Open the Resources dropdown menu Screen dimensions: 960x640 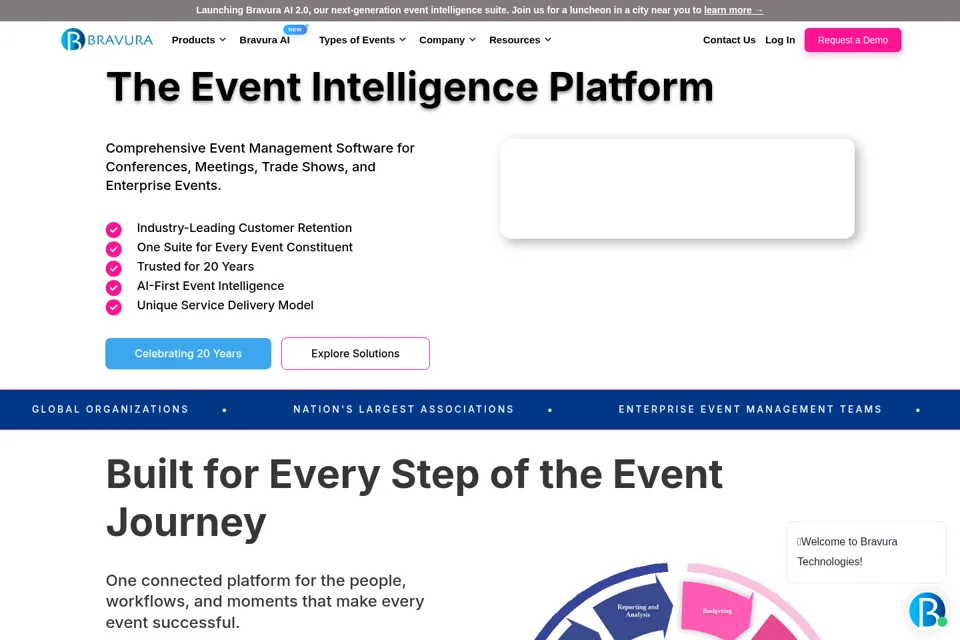coord(520,40)
